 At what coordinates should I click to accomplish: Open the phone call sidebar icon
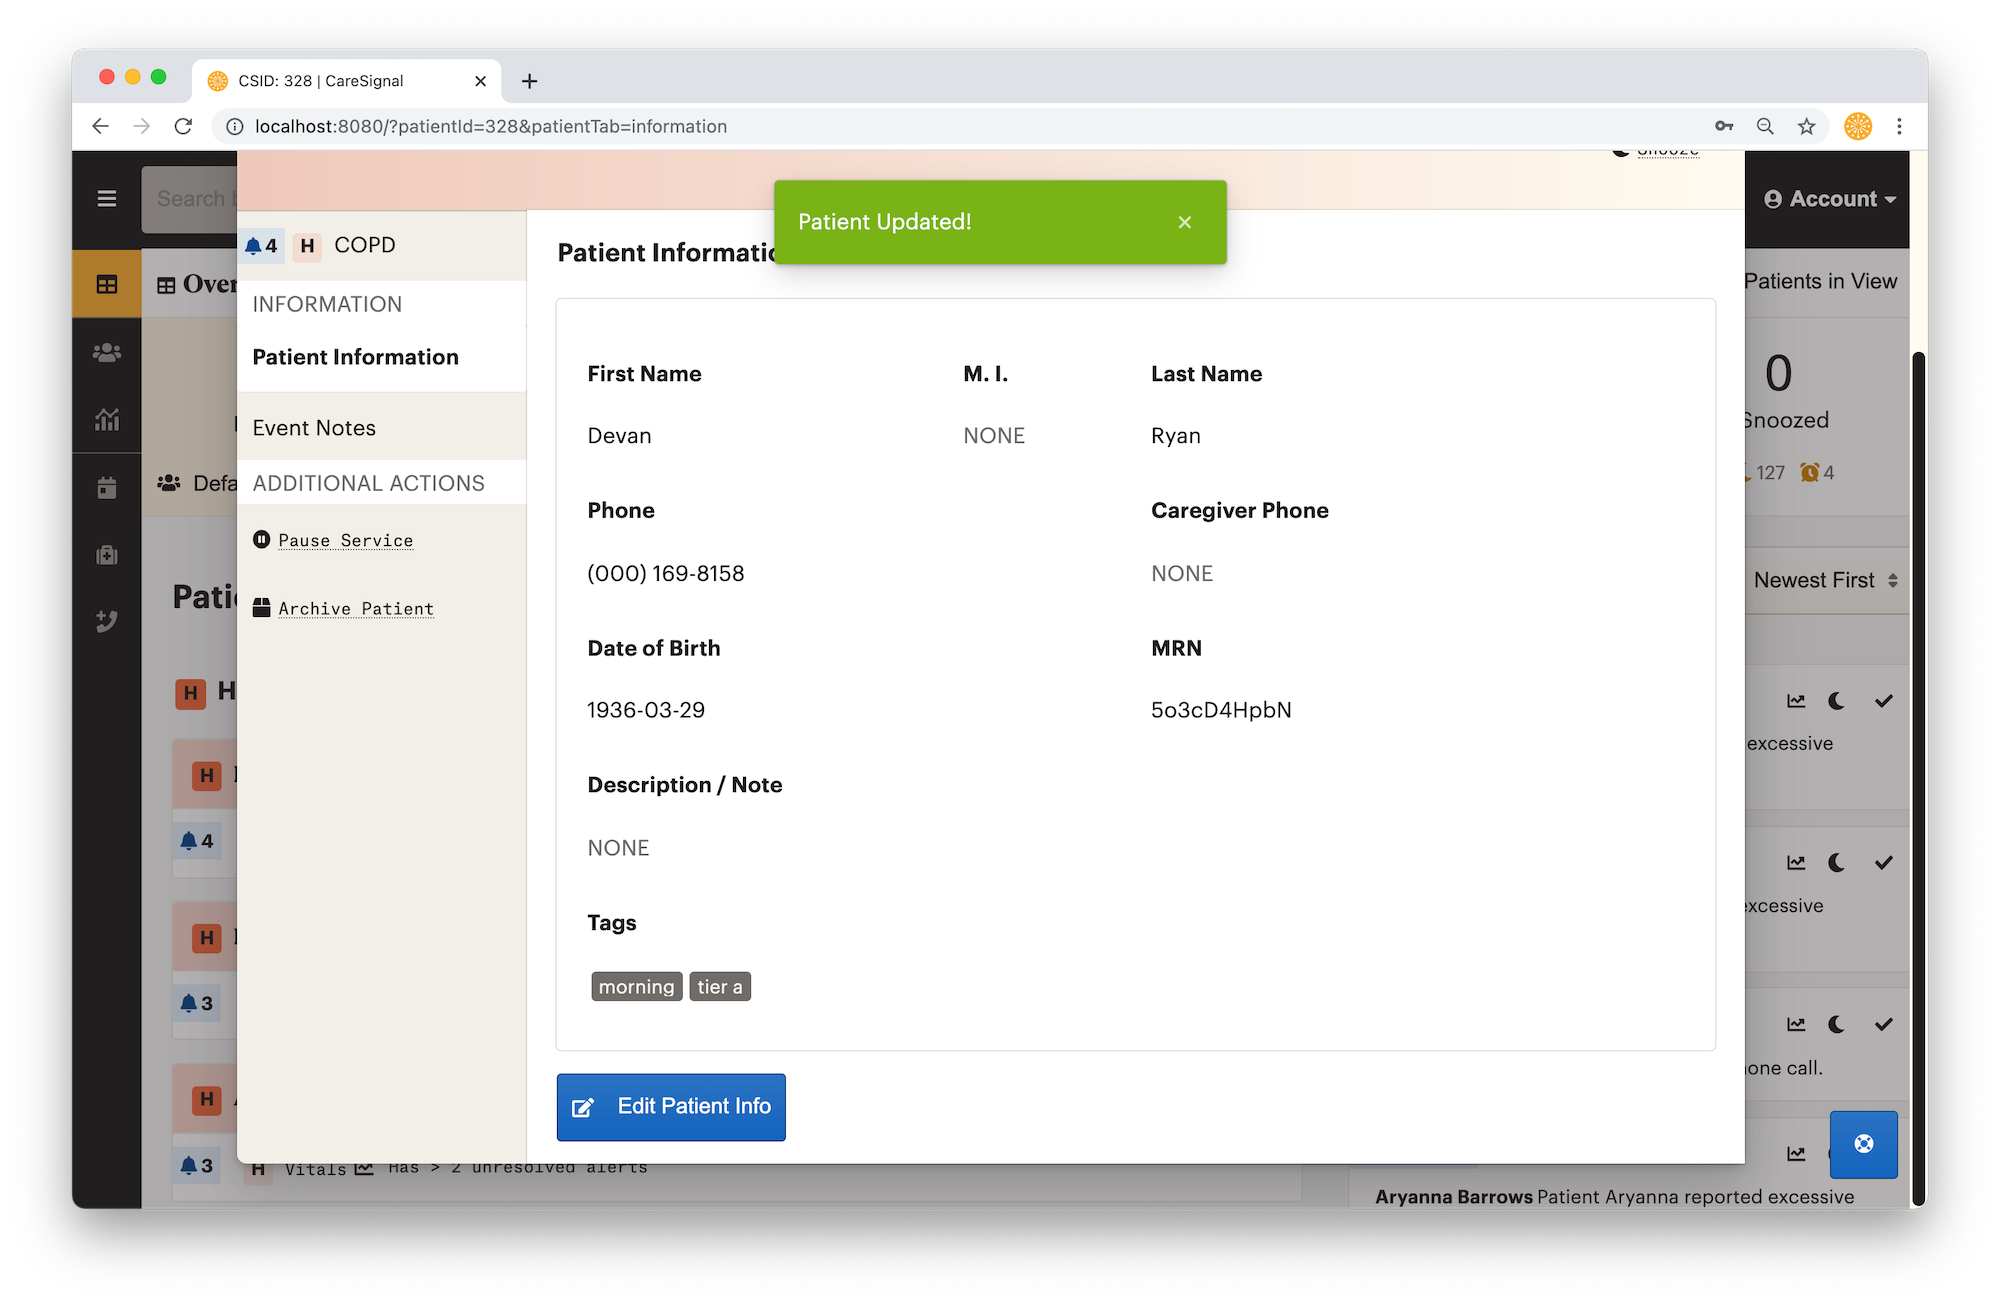point(107,621)
